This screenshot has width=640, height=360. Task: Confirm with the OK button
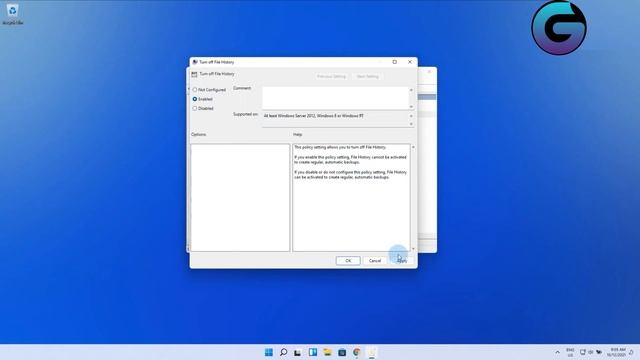(348, 260)
